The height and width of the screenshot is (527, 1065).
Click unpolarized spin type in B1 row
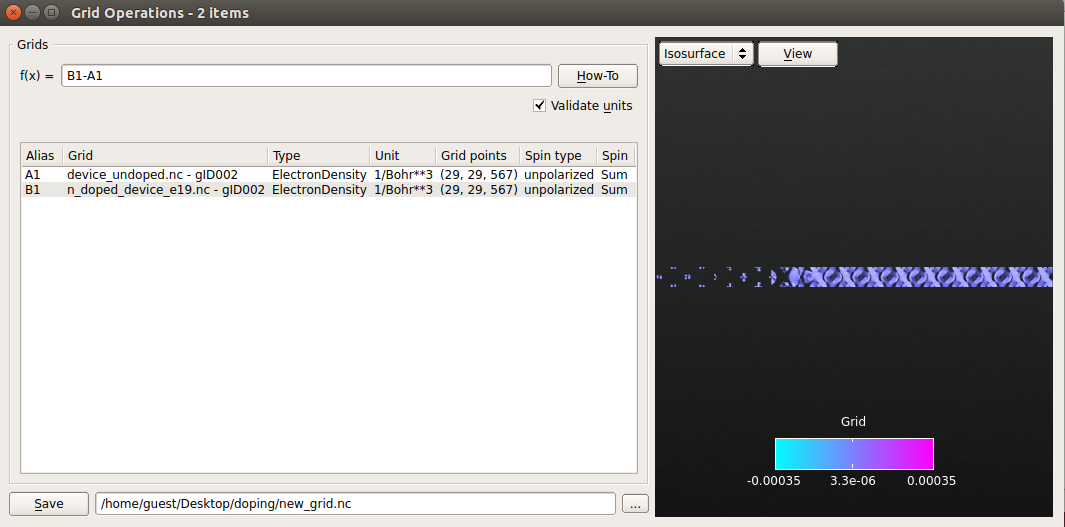[559, 189]
